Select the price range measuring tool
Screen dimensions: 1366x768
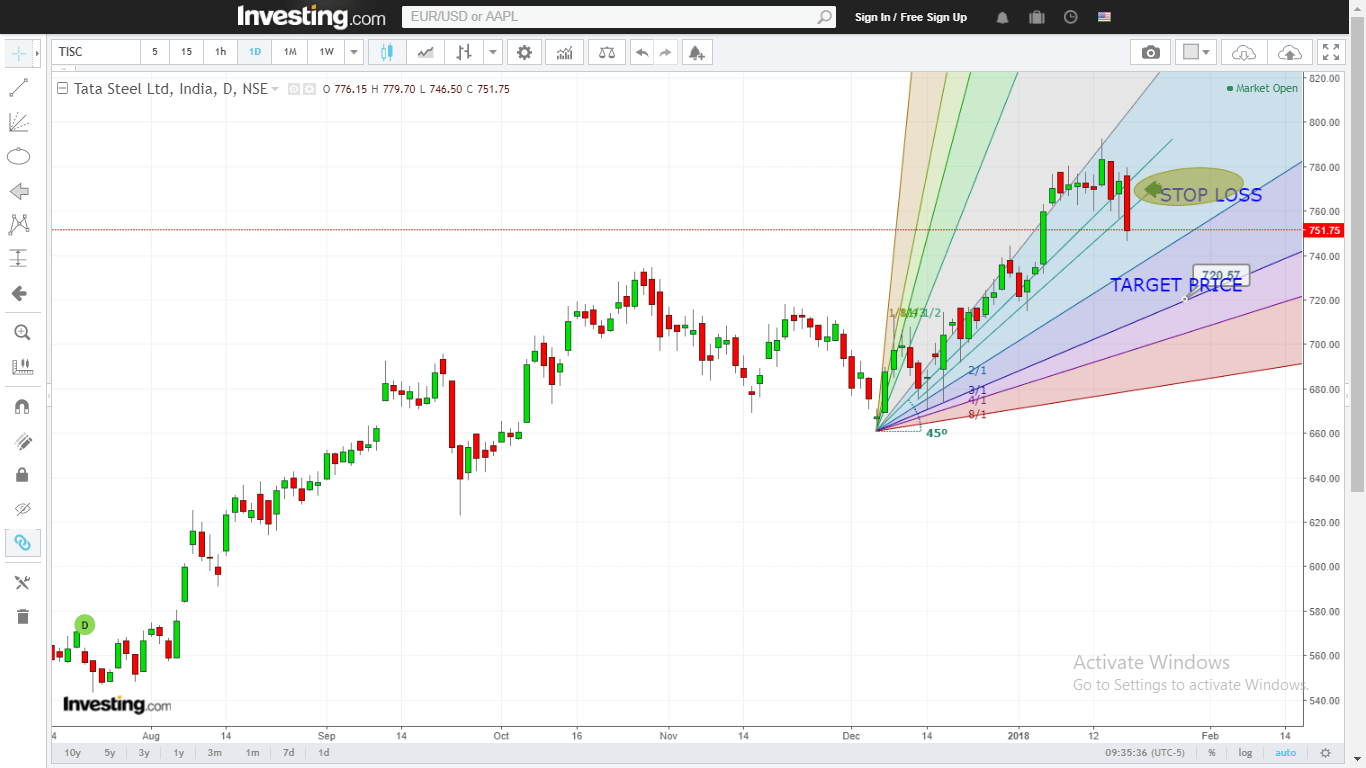[x=18, y=258]
